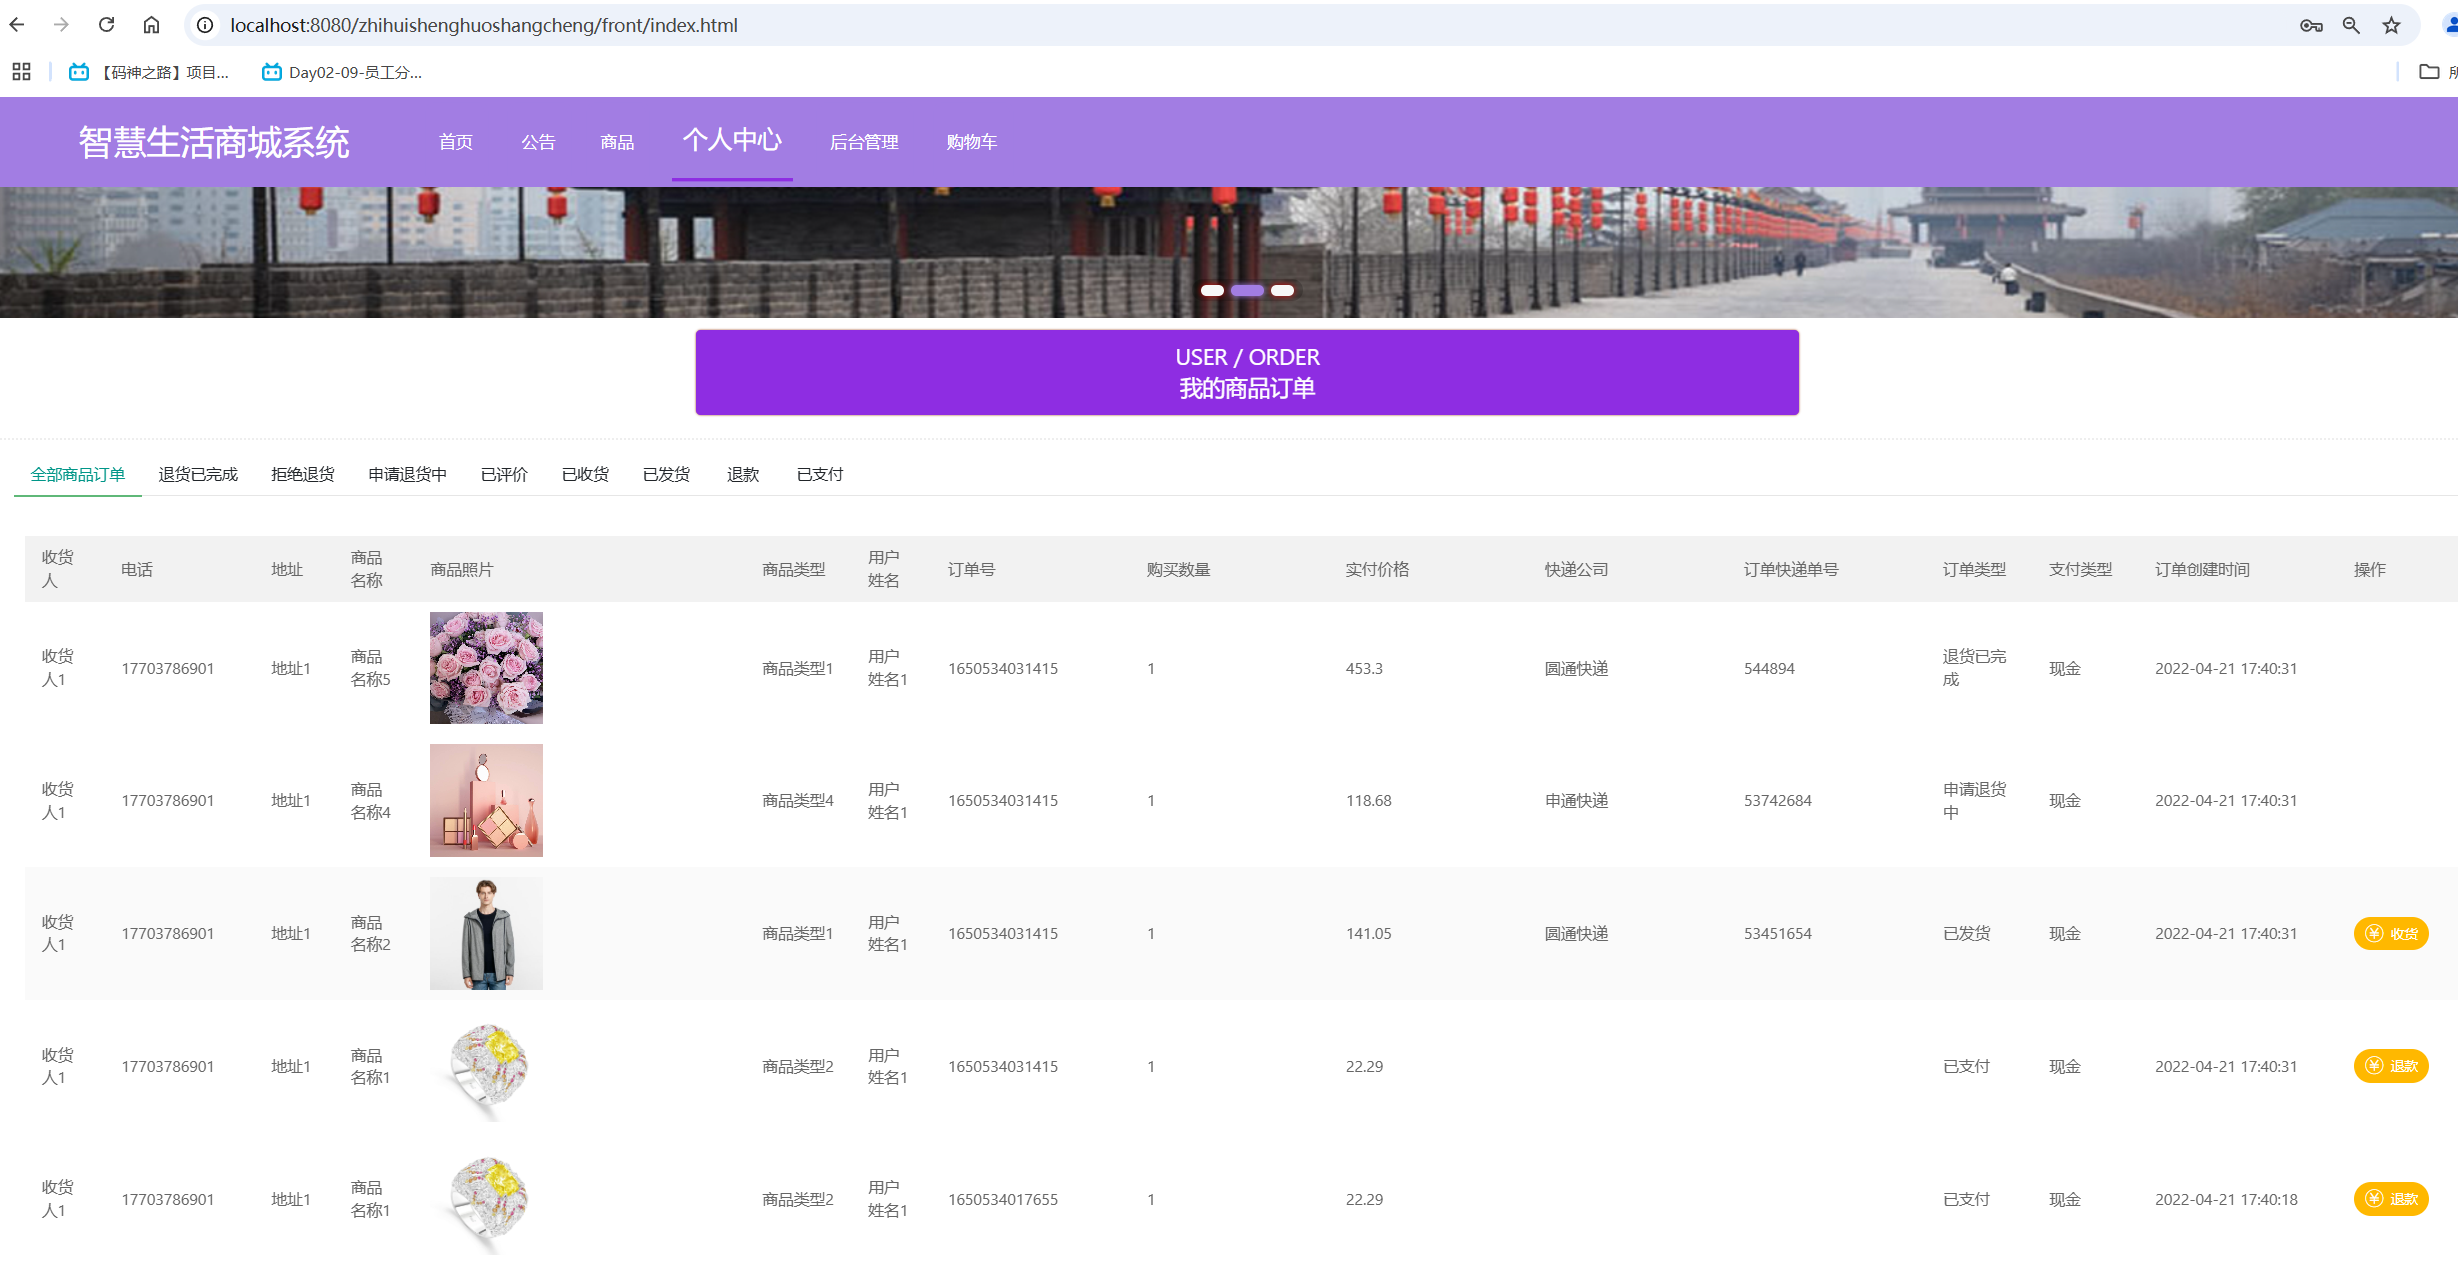
Task: Click 退款 button for 17:40:31 paid order
Action: point(2391,1066)
